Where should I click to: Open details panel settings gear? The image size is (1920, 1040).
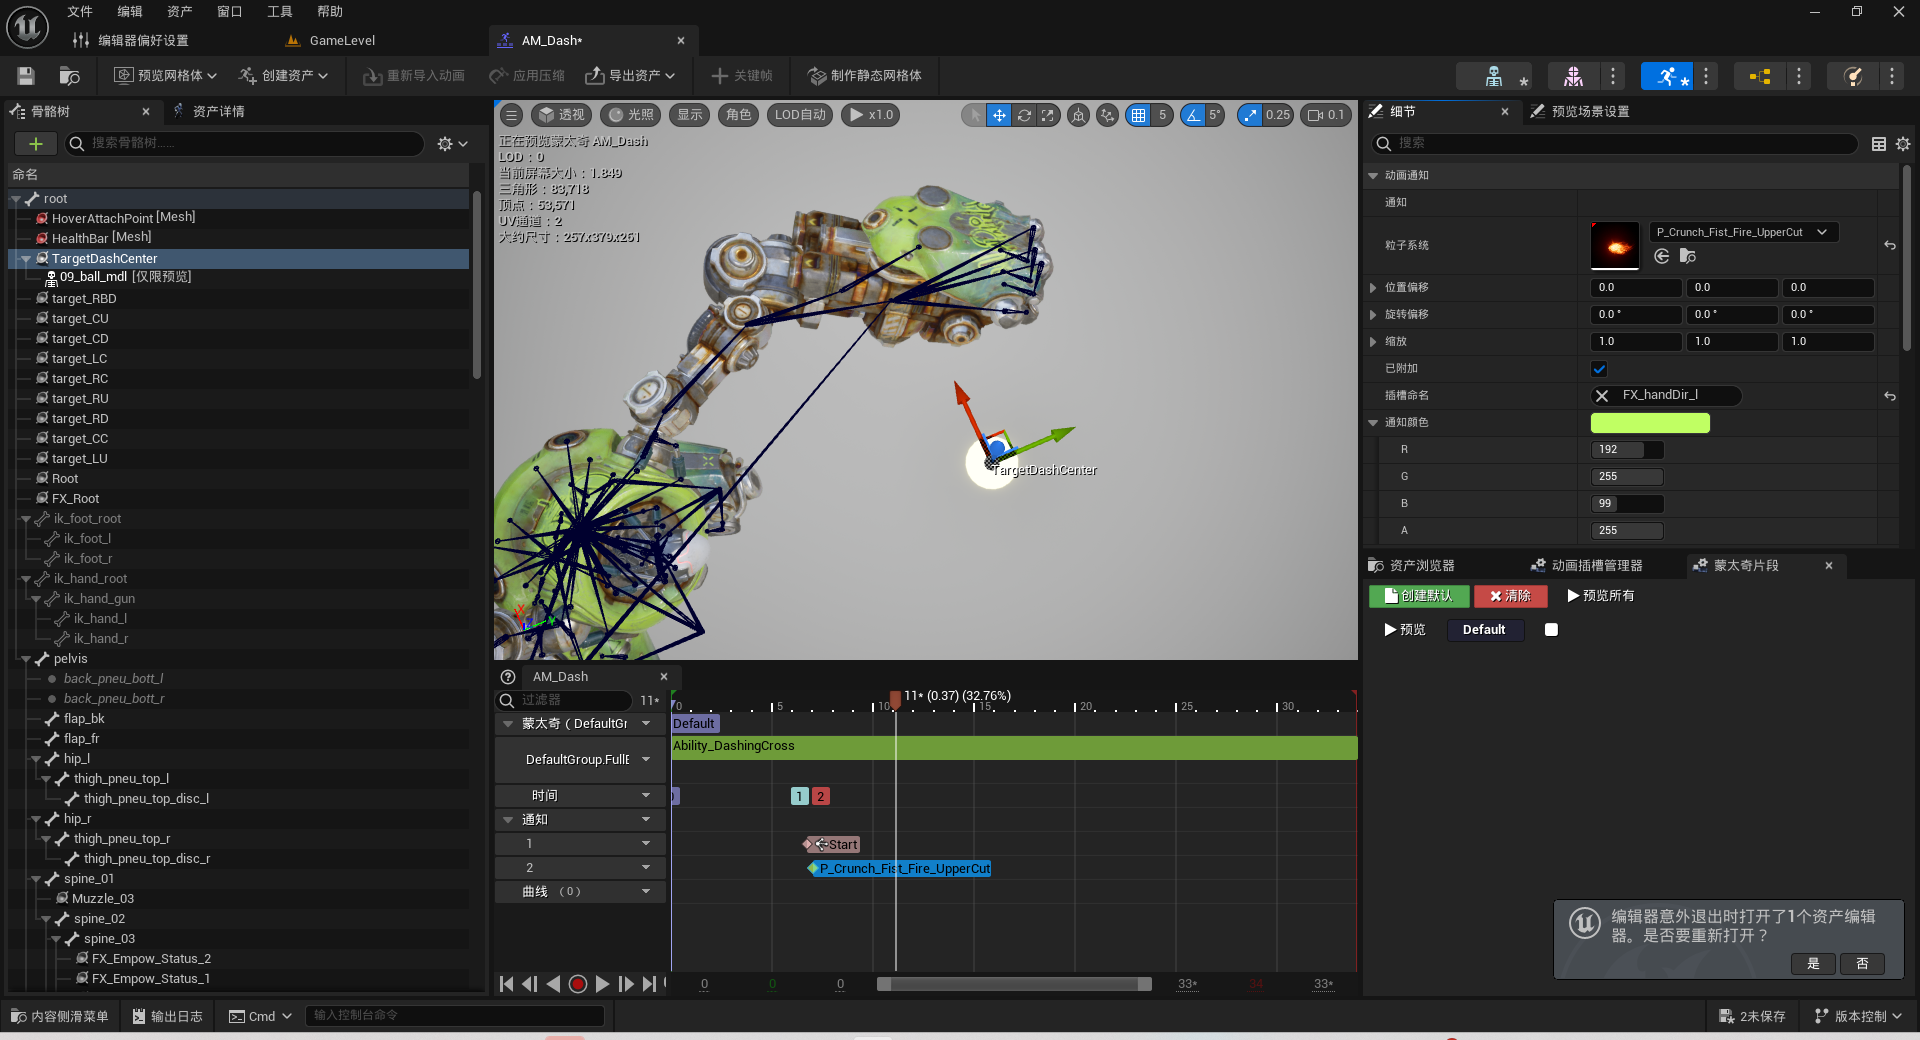click(x=1903, y=144)
